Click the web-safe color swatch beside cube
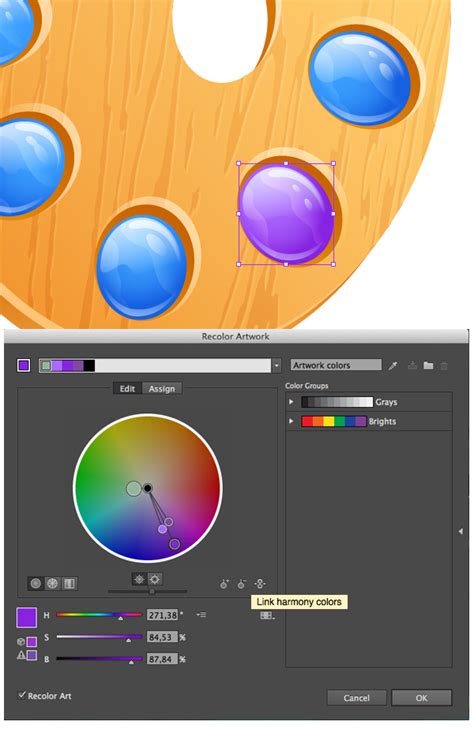The image size is (474, 729). [x=32, y=642]
